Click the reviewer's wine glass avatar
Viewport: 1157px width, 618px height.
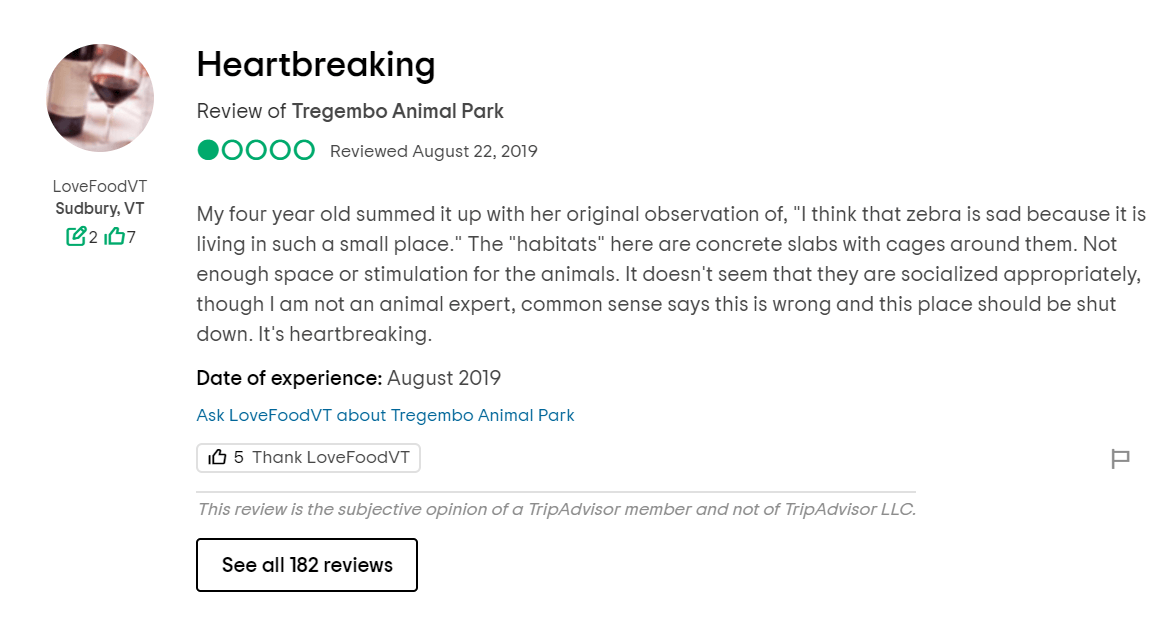(x=100, y=98)
